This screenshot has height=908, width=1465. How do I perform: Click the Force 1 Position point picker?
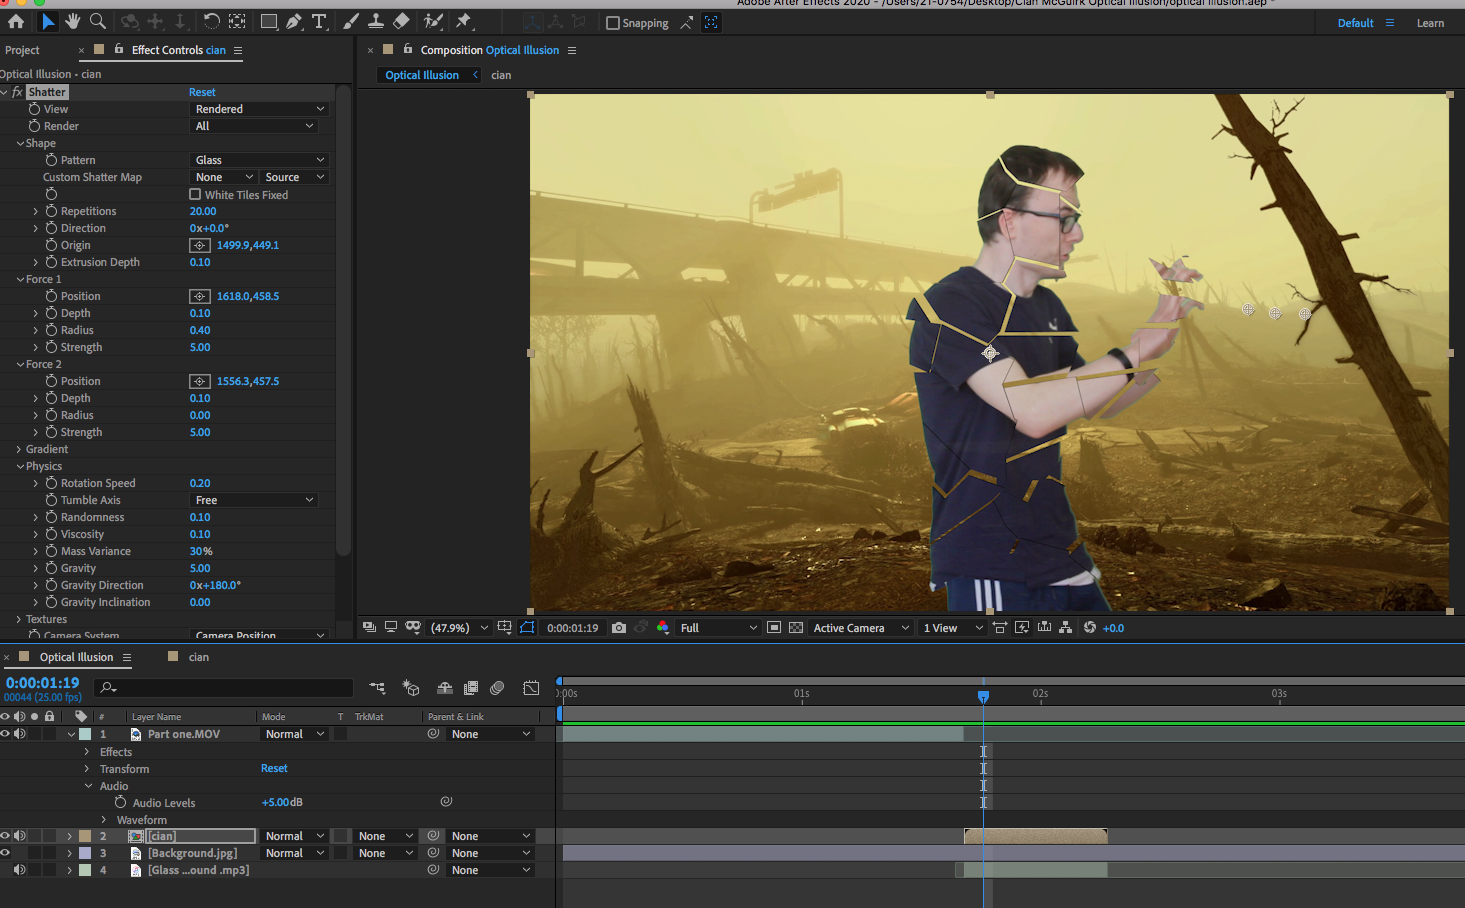click(x=200, y=296)
